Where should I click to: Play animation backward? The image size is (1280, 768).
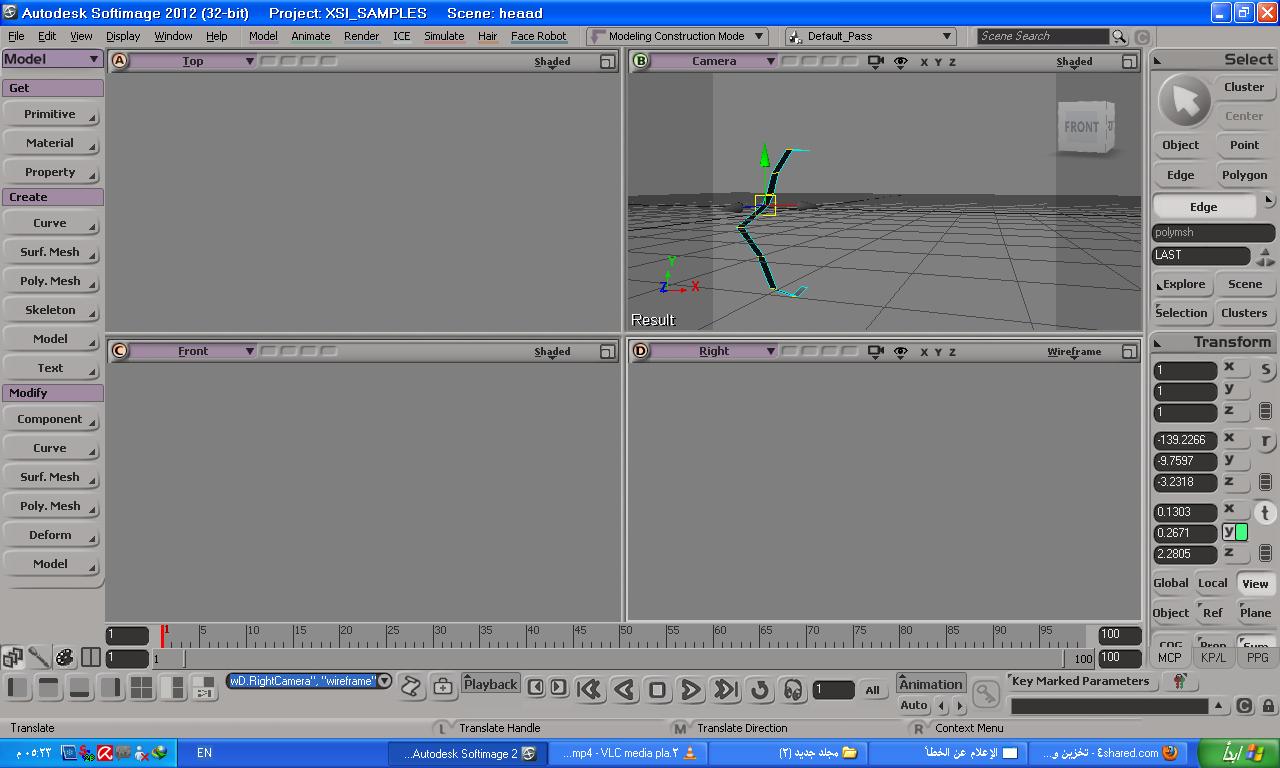pyautogui.click(x=624, y=689)
